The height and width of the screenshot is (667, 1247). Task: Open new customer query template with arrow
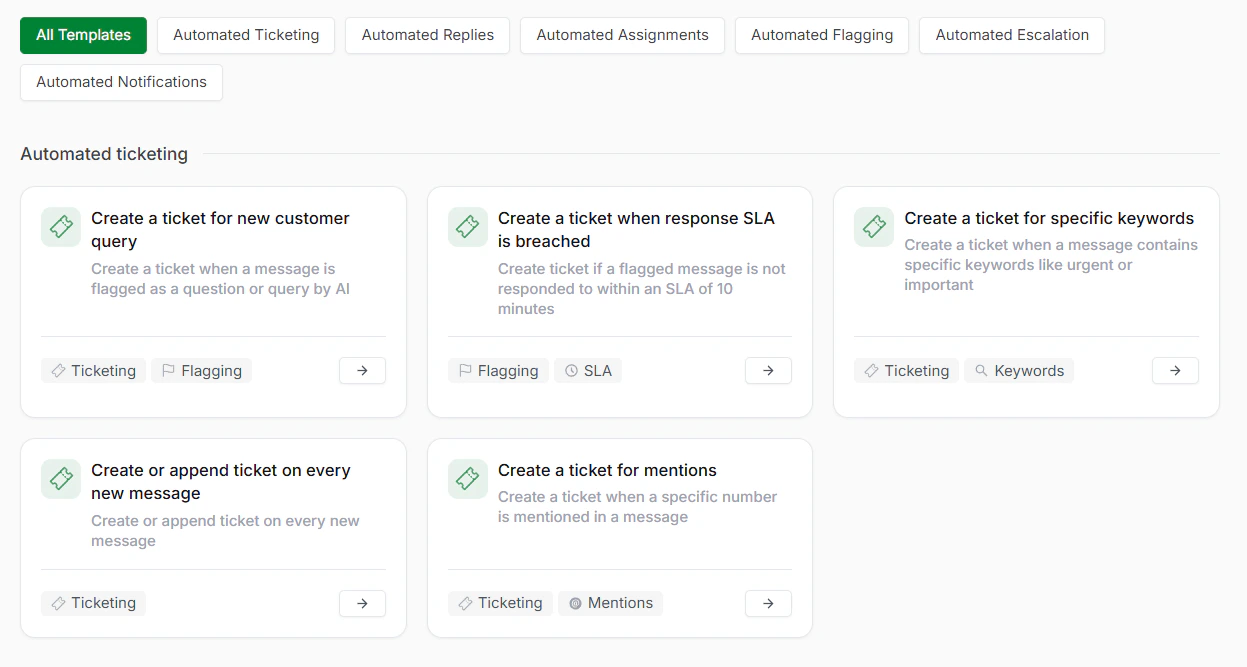(362, 371)
